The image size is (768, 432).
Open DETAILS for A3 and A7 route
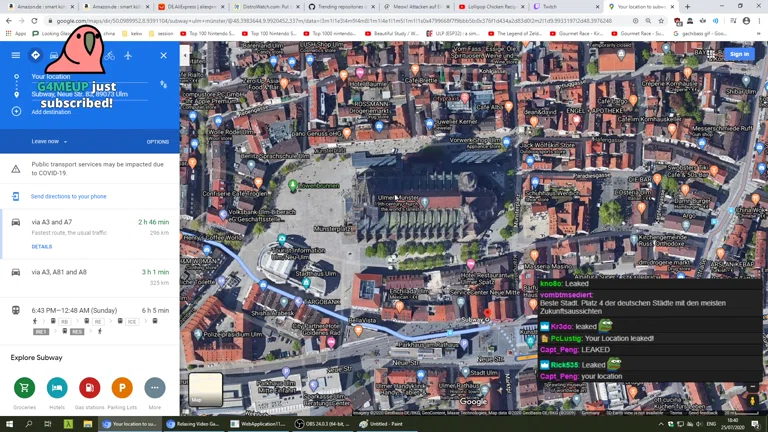41,246
